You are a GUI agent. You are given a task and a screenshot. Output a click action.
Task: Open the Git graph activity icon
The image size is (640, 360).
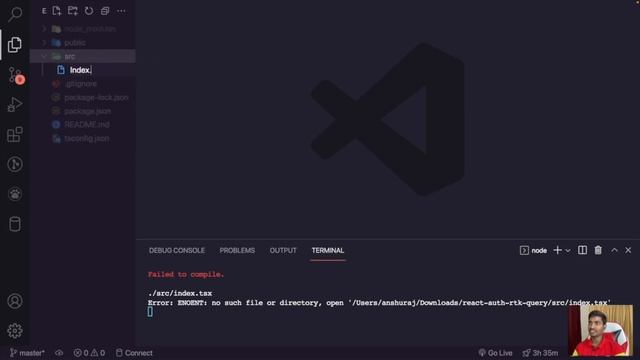[x=15, y=164]
